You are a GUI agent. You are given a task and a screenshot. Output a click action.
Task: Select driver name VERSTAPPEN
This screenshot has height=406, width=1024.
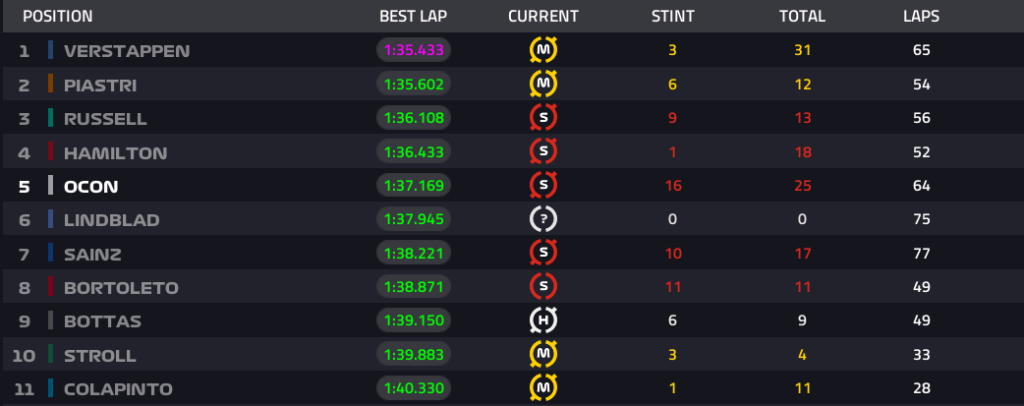126,50
